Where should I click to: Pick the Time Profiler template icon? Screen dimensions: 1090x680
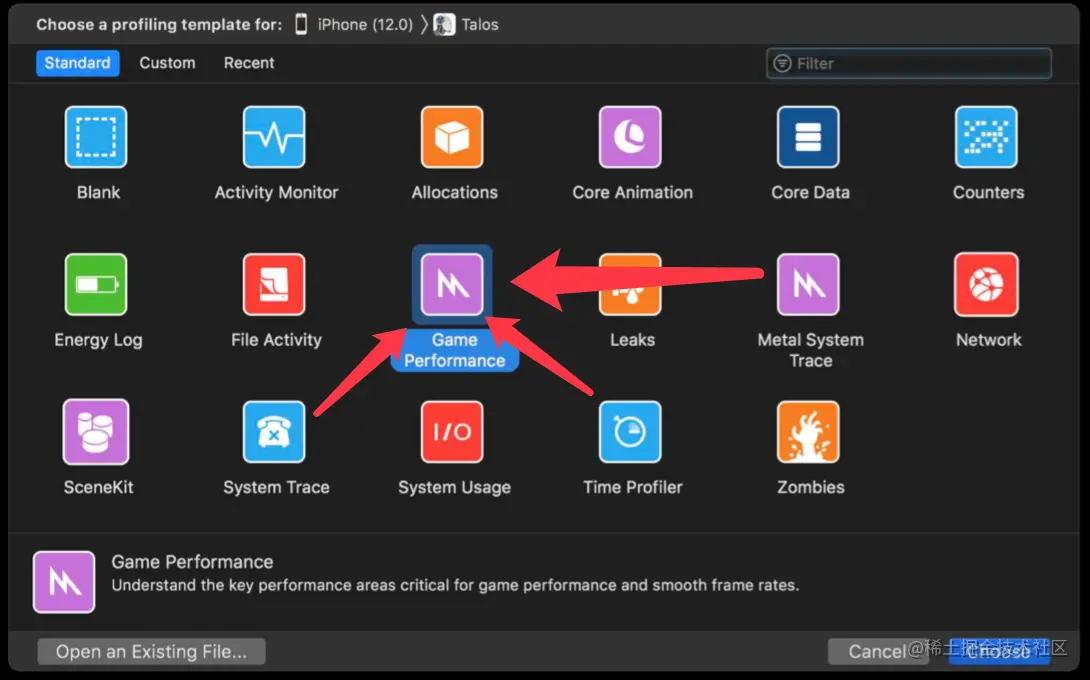(x=630, y=432)
